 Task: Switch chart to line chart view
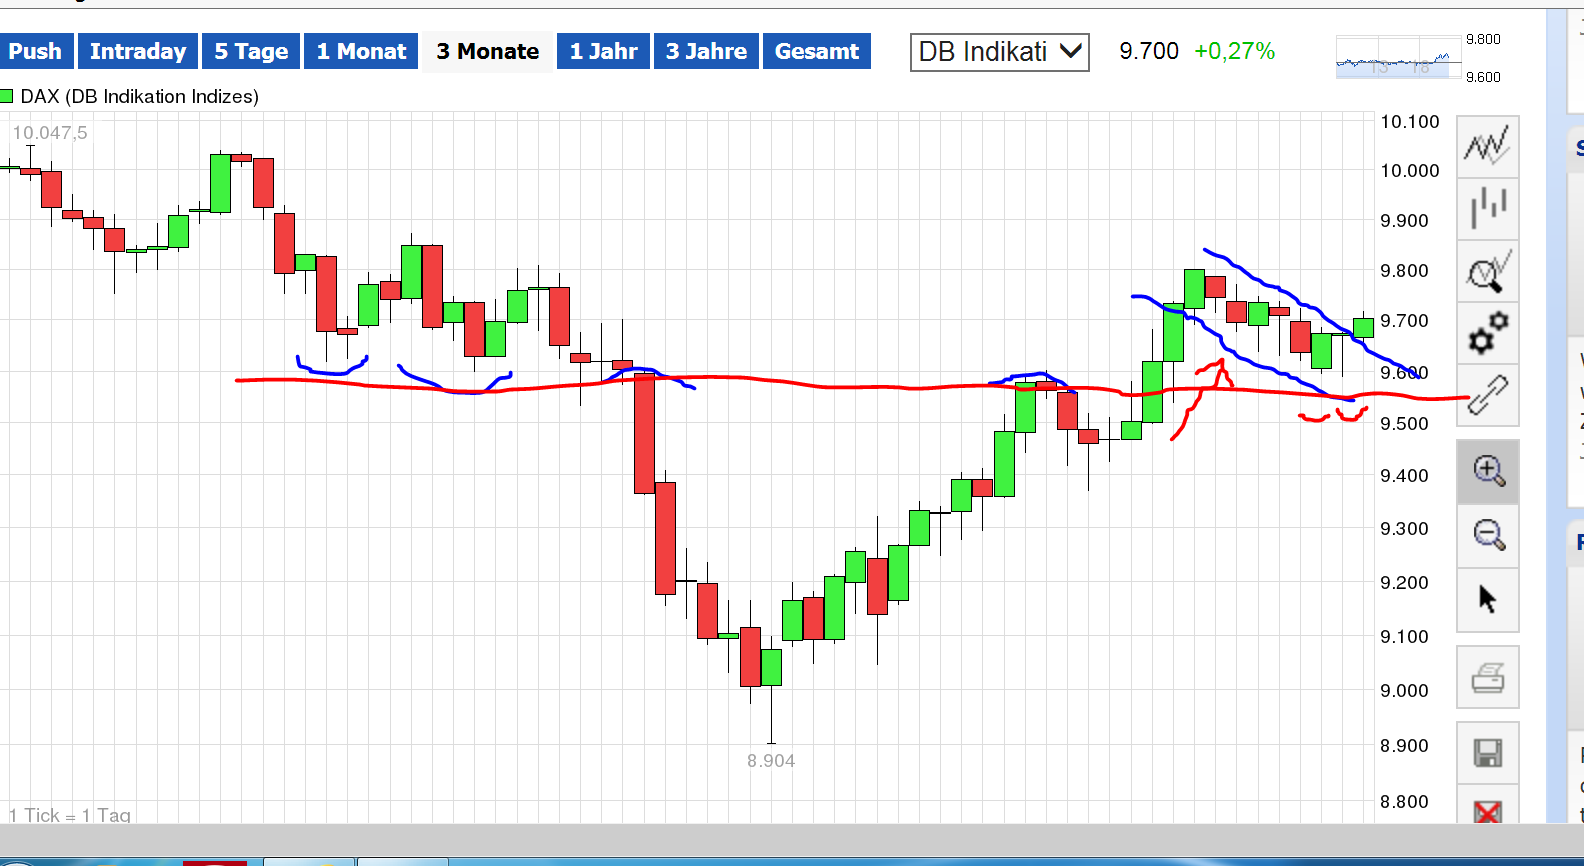[1487, 146]
